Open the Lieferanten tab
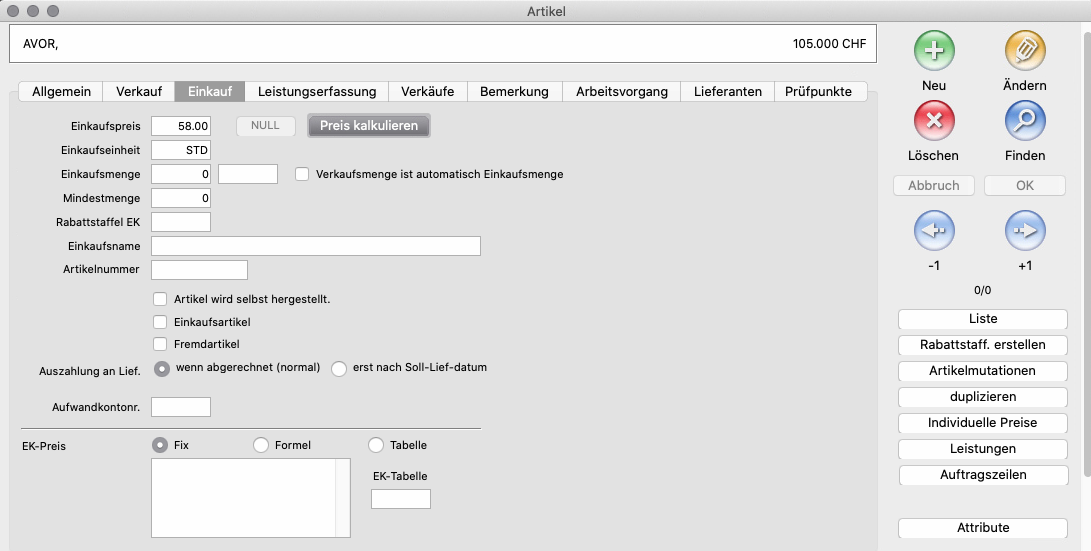 [728, 91]
